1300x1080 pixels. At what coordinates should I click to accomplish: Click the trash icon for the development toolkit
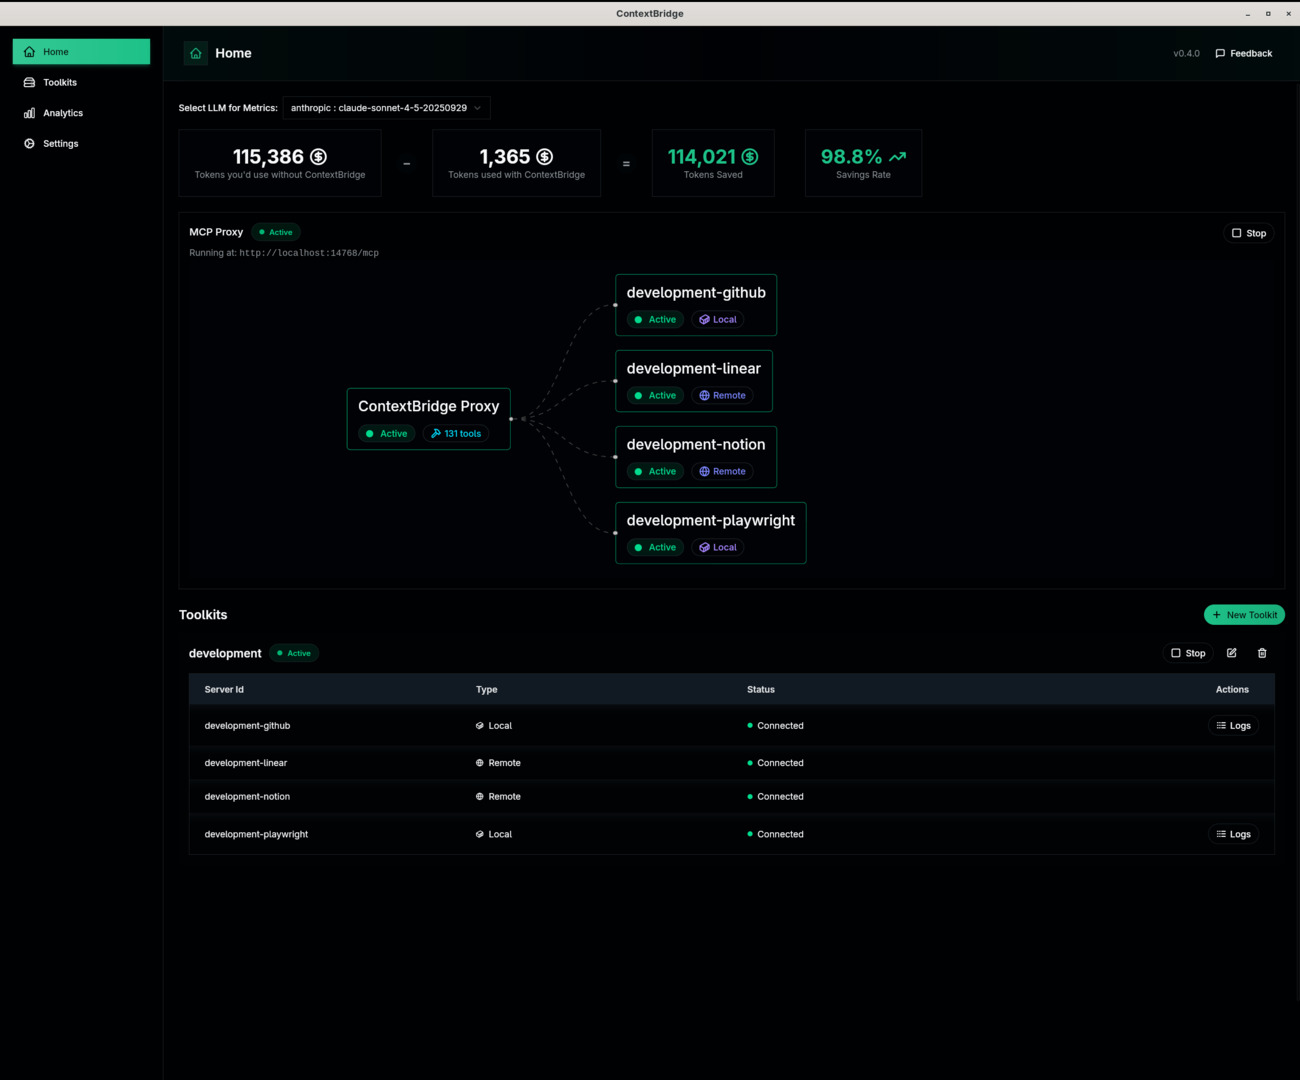(1262, 652)
